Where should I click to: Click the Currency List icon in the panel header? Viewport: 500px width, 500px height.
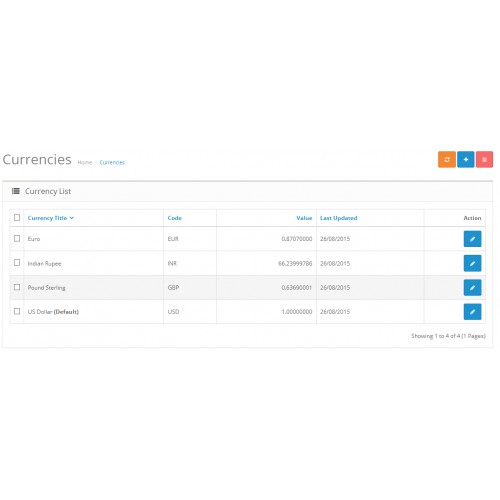16,191
